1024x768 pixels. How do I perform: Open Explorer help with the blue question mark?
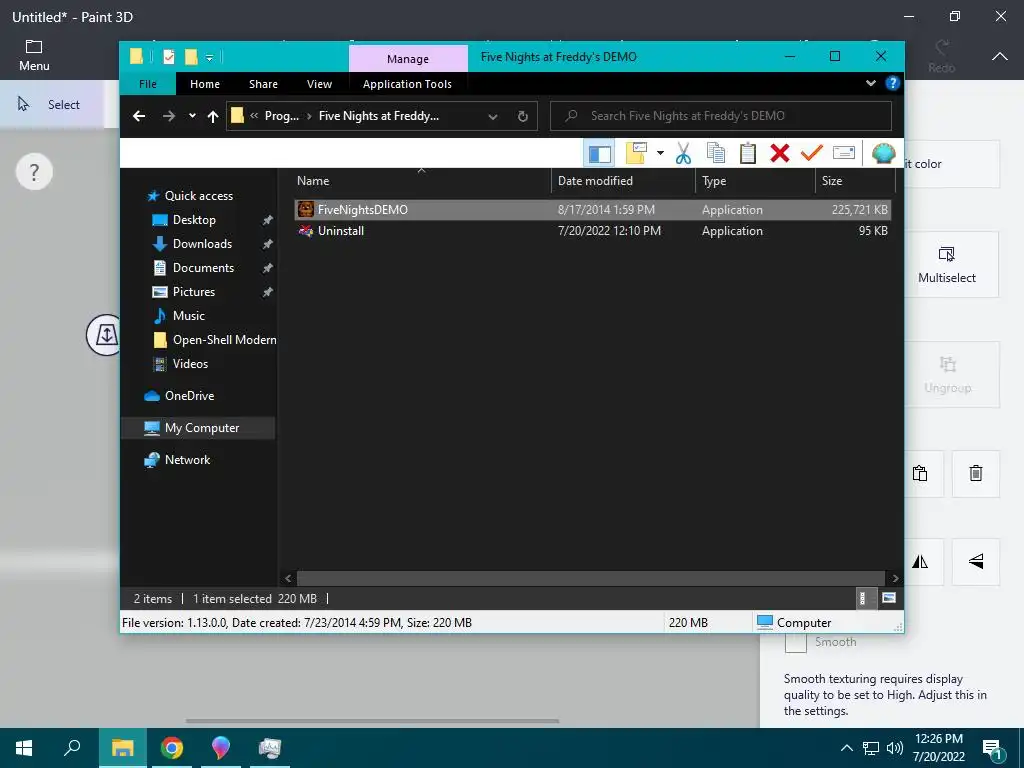pyautogui.click(x=892, y=83)
